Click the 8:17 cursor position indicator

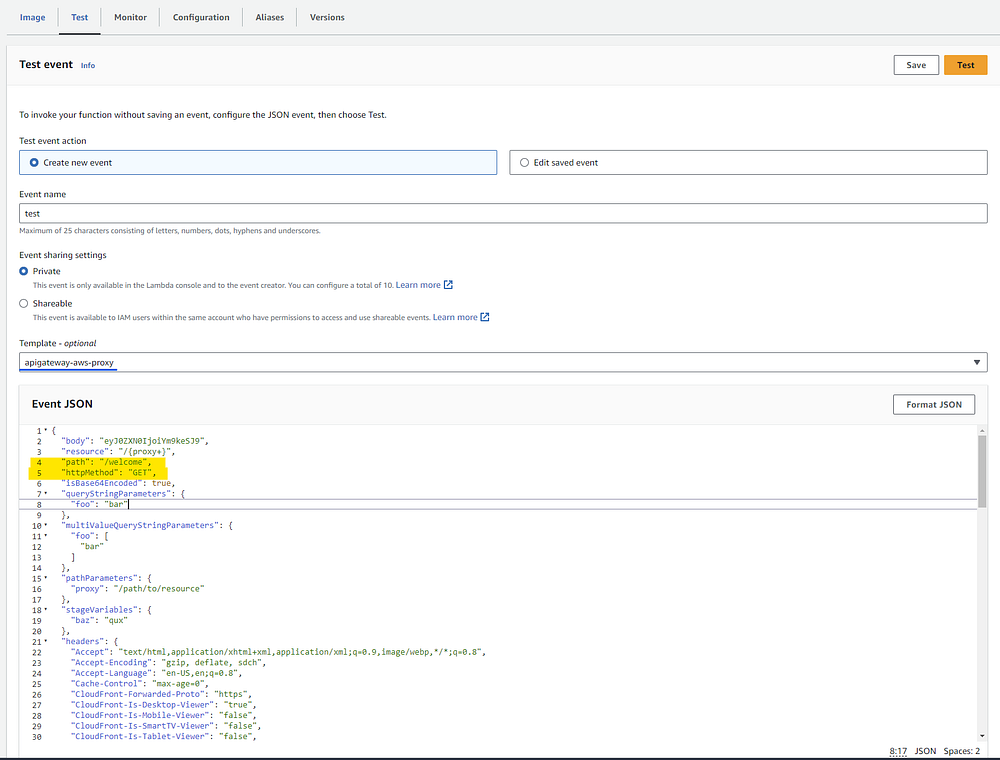(898, 751)
